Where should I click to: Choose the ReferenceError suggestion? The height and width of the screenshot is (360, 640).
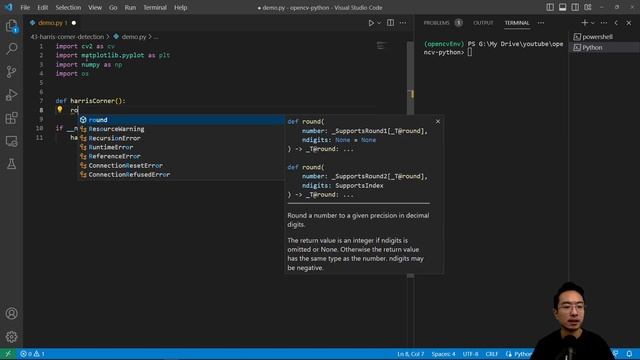182,156
